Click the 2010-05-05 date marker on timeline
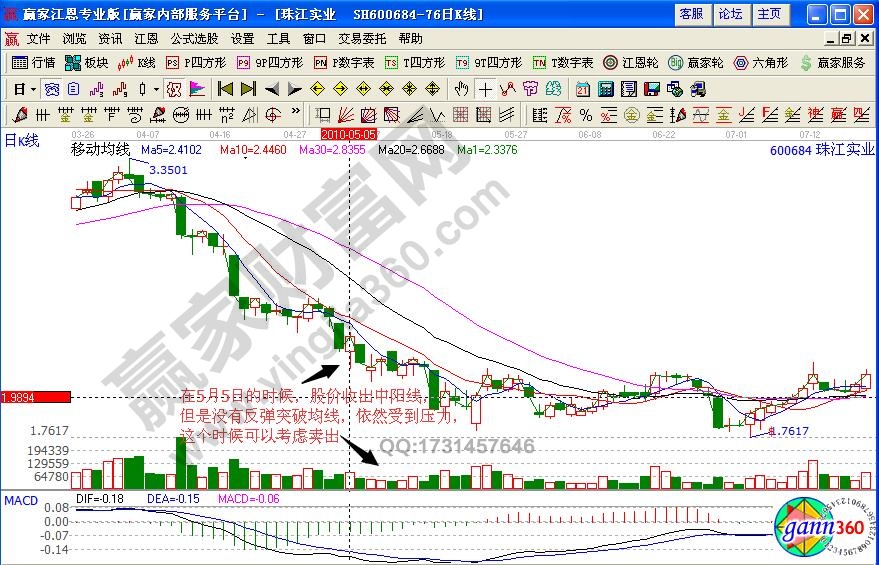The width and height of the screenshot is (879, 565). [x=349, y=133]
